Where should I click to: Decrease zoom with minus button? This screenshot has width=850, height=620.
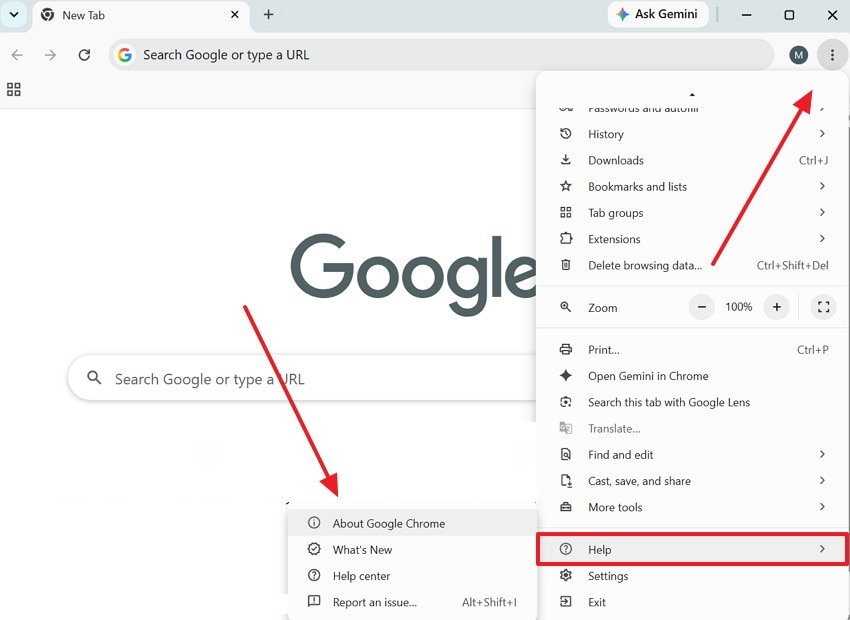[701, 307]
